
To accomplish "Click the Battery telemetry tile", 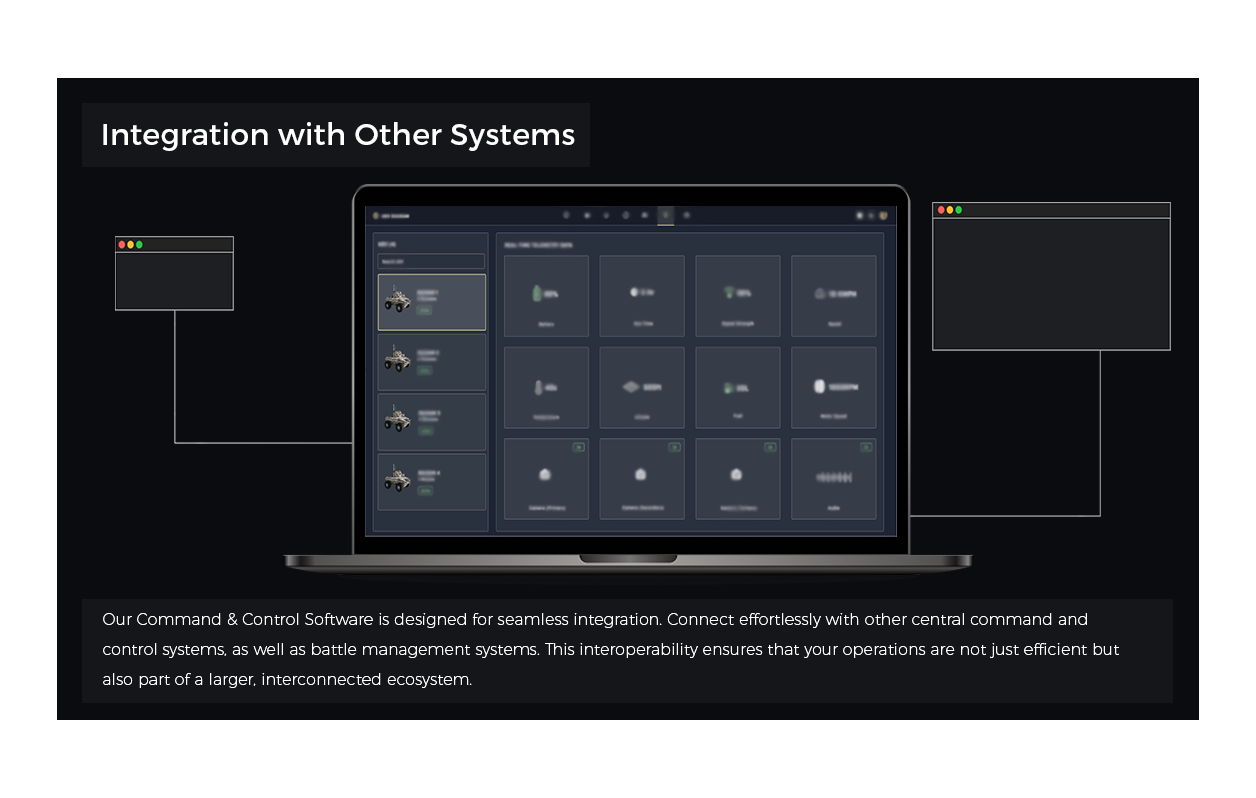I will [x=546, y=296].
